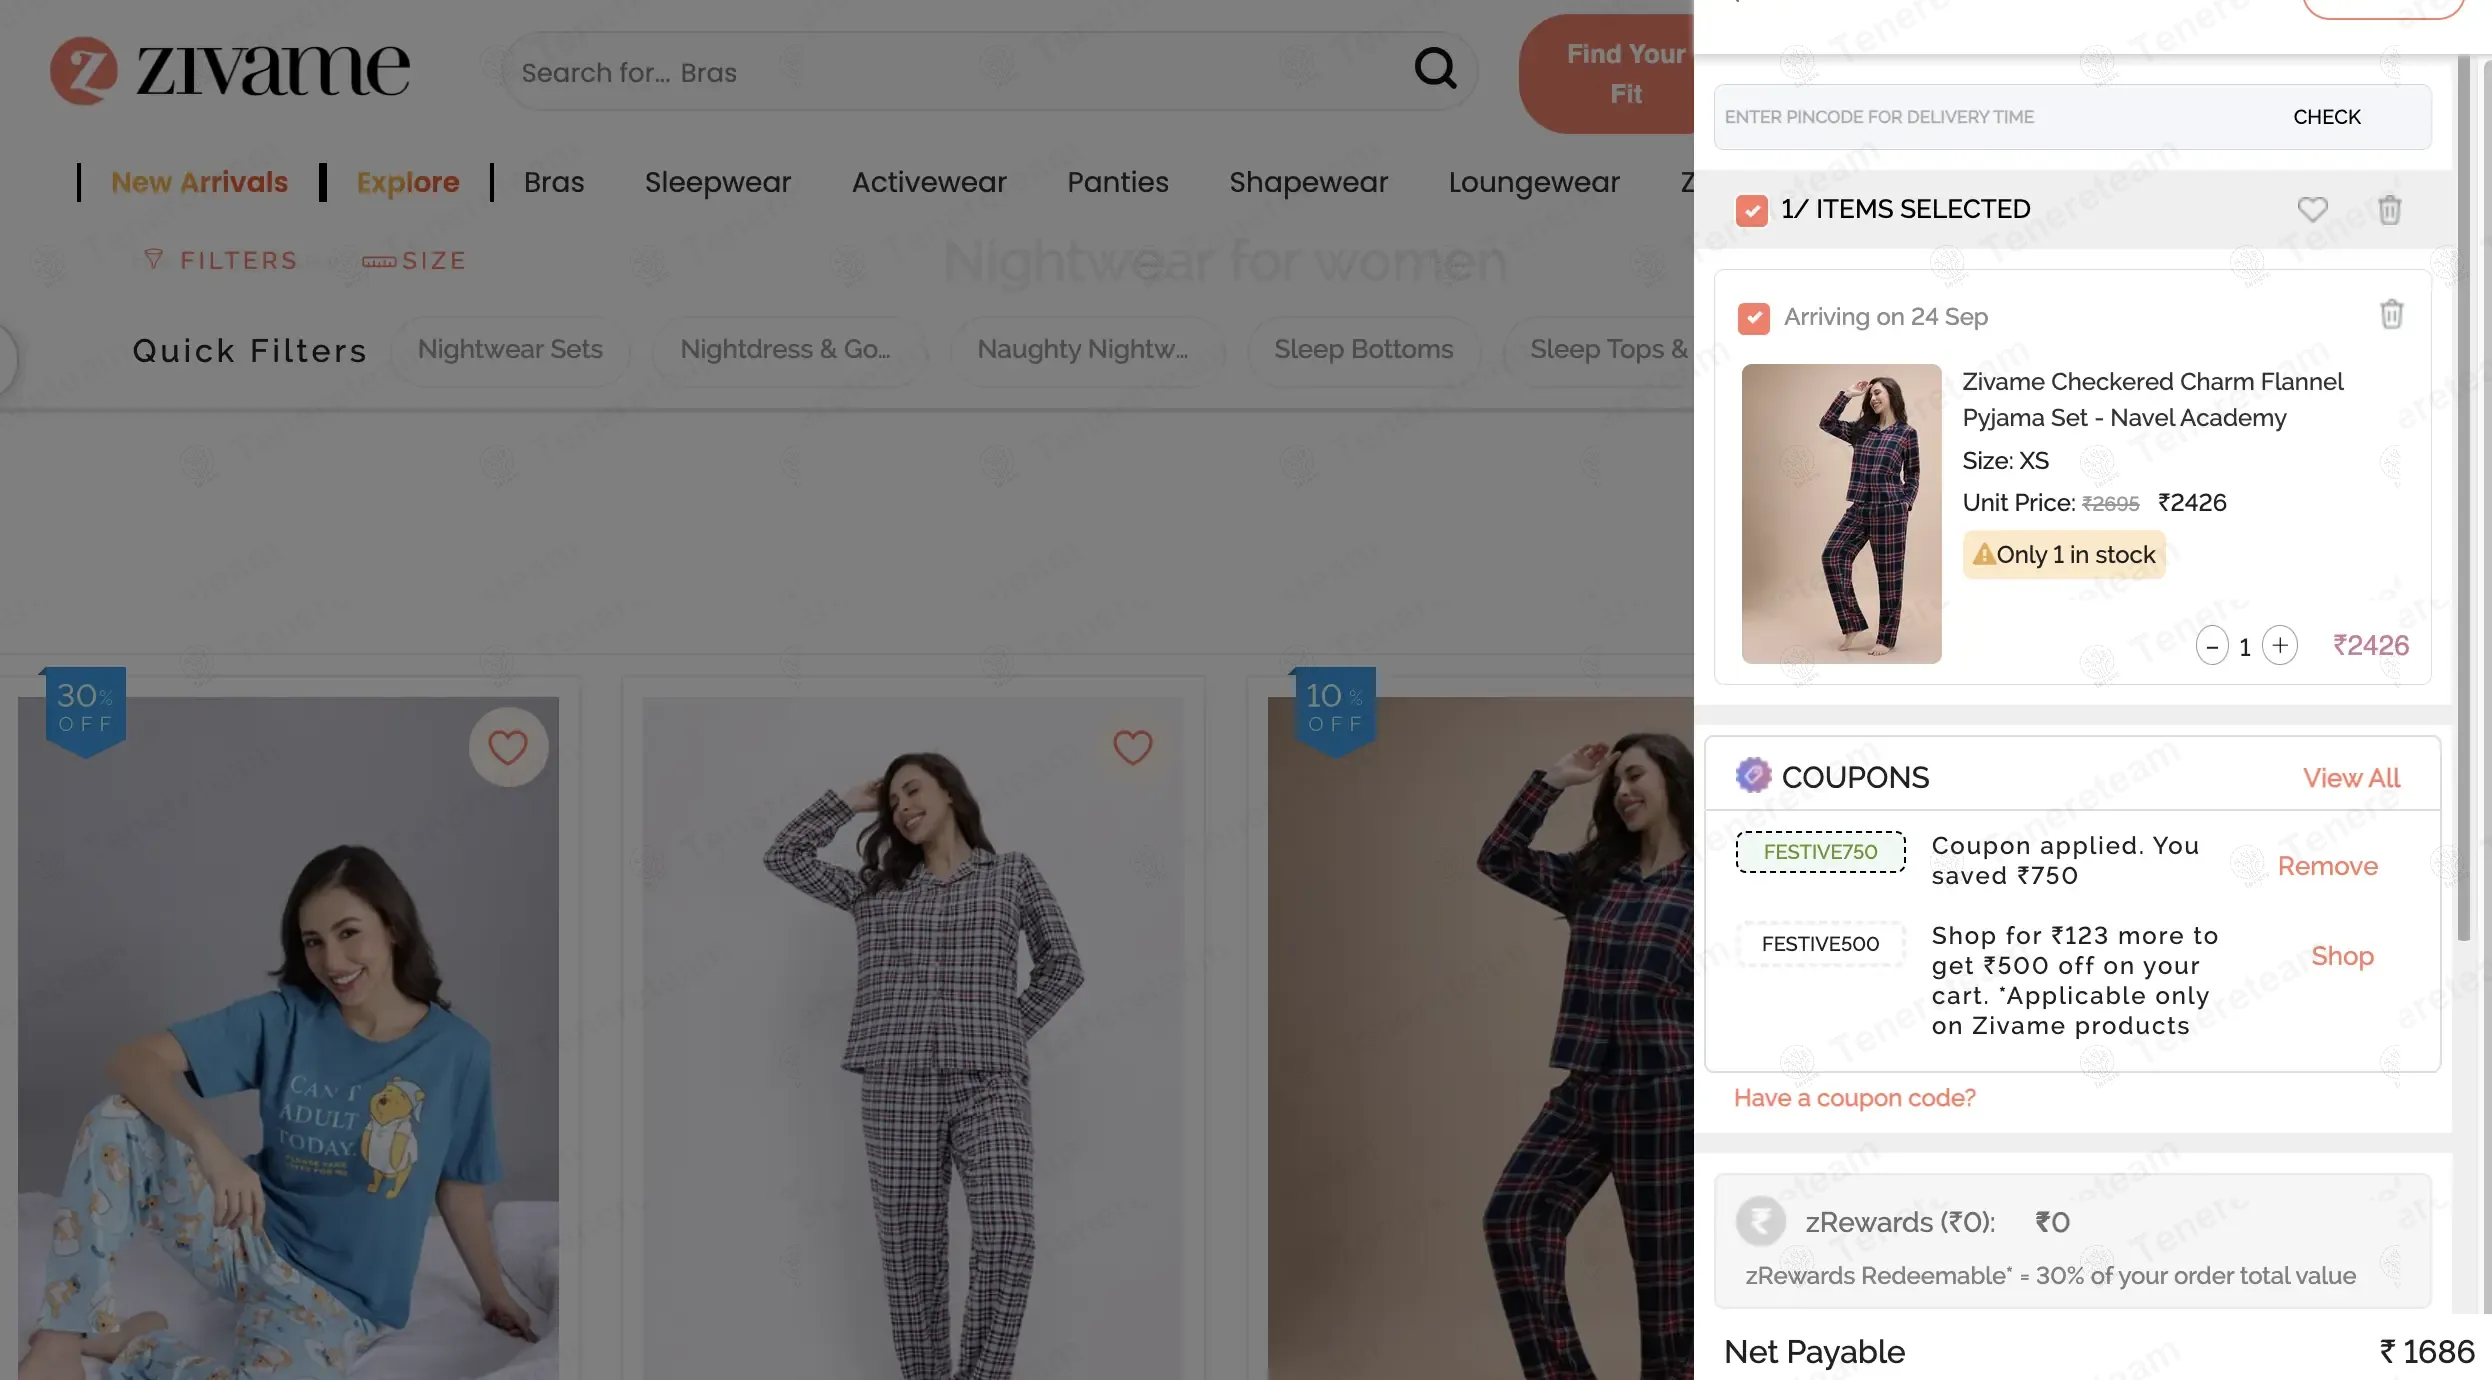Open the Panties category

[1117, 182]
